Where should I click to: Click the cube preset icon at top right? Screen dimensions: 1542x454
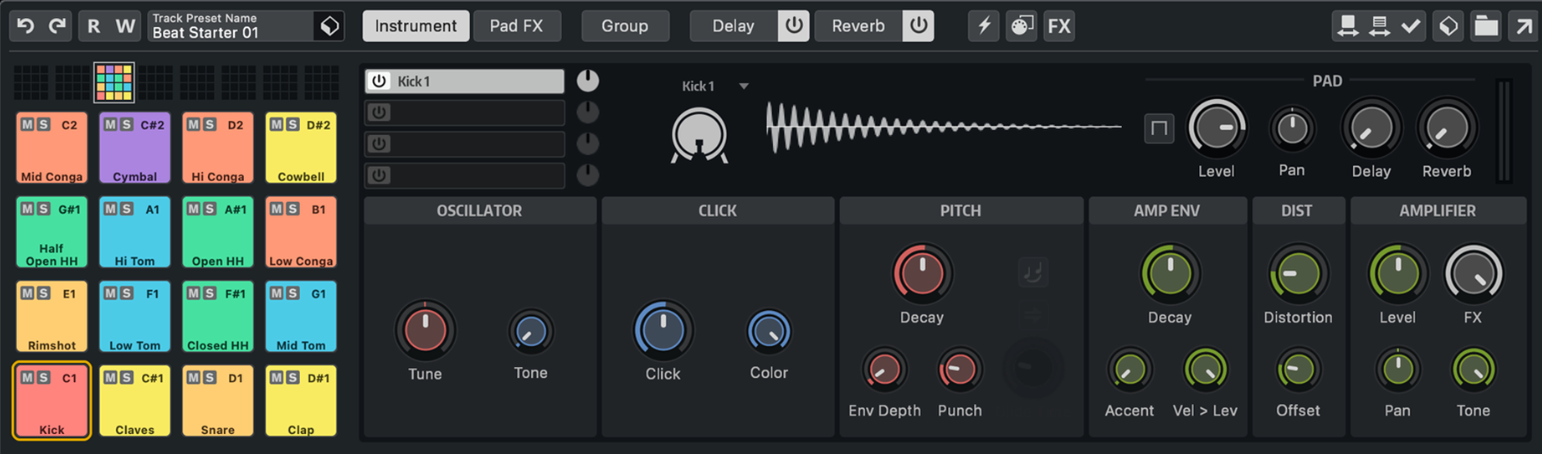pos(1448,26)
